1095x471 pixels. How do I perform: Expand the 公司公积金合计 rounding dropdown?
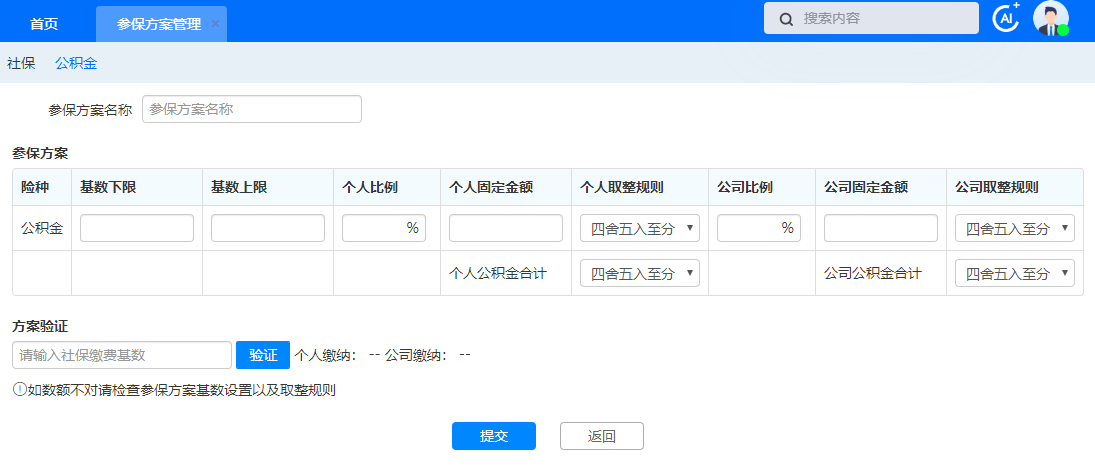(x=1014, y=273)
